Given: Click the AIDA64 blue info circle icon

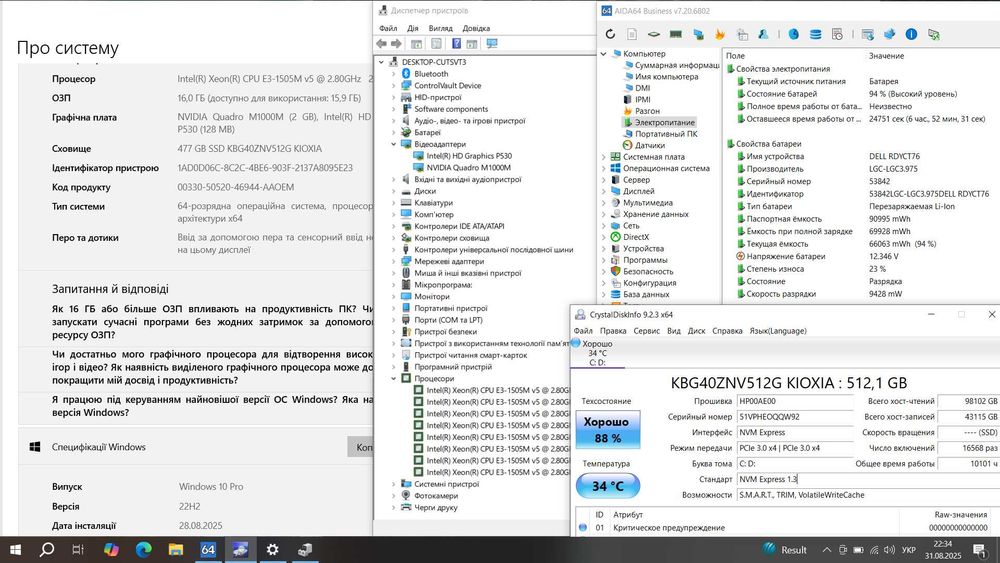Looking at the screenshot, I should [x=911, y=34].
